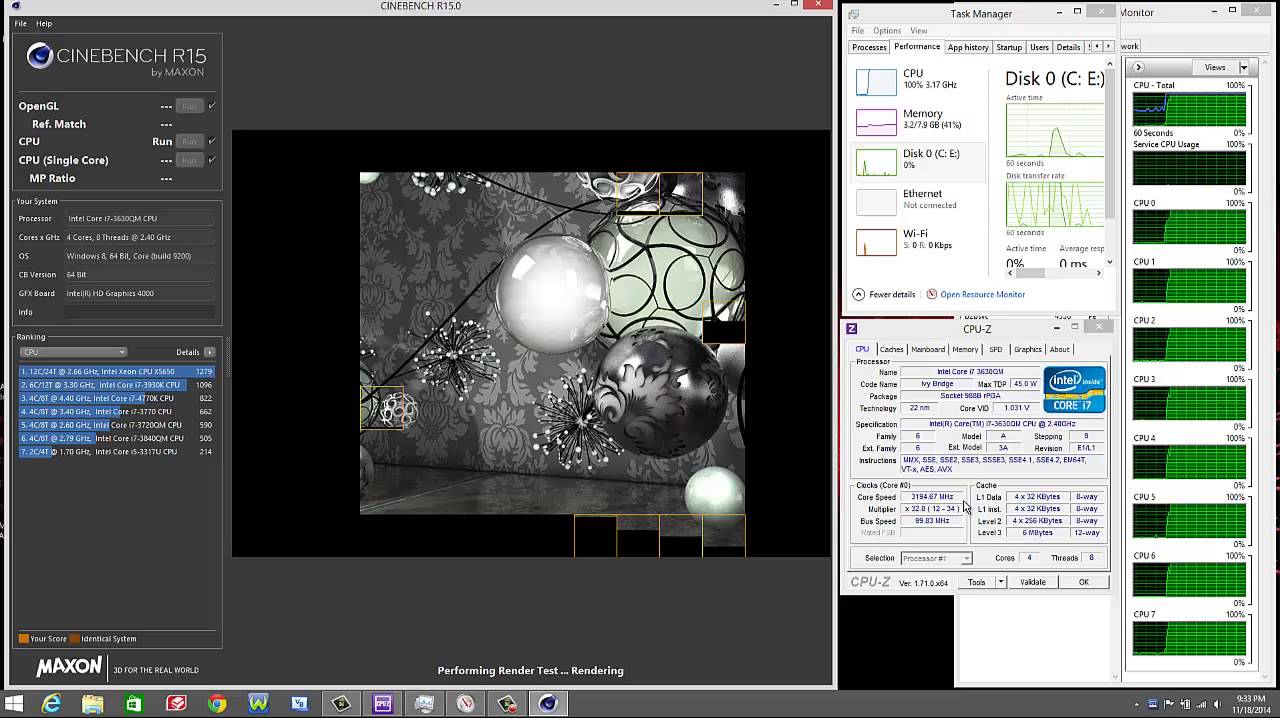Click the Open Resource Monitor link
The height and width of the screenshot is (718, 1280).
pos(982,294)
